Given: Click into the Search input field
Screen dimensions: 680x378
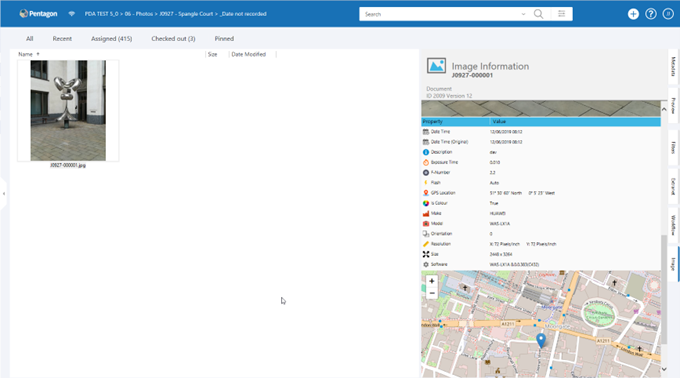Looking at the screenshot, I should (x=440, y=14).
